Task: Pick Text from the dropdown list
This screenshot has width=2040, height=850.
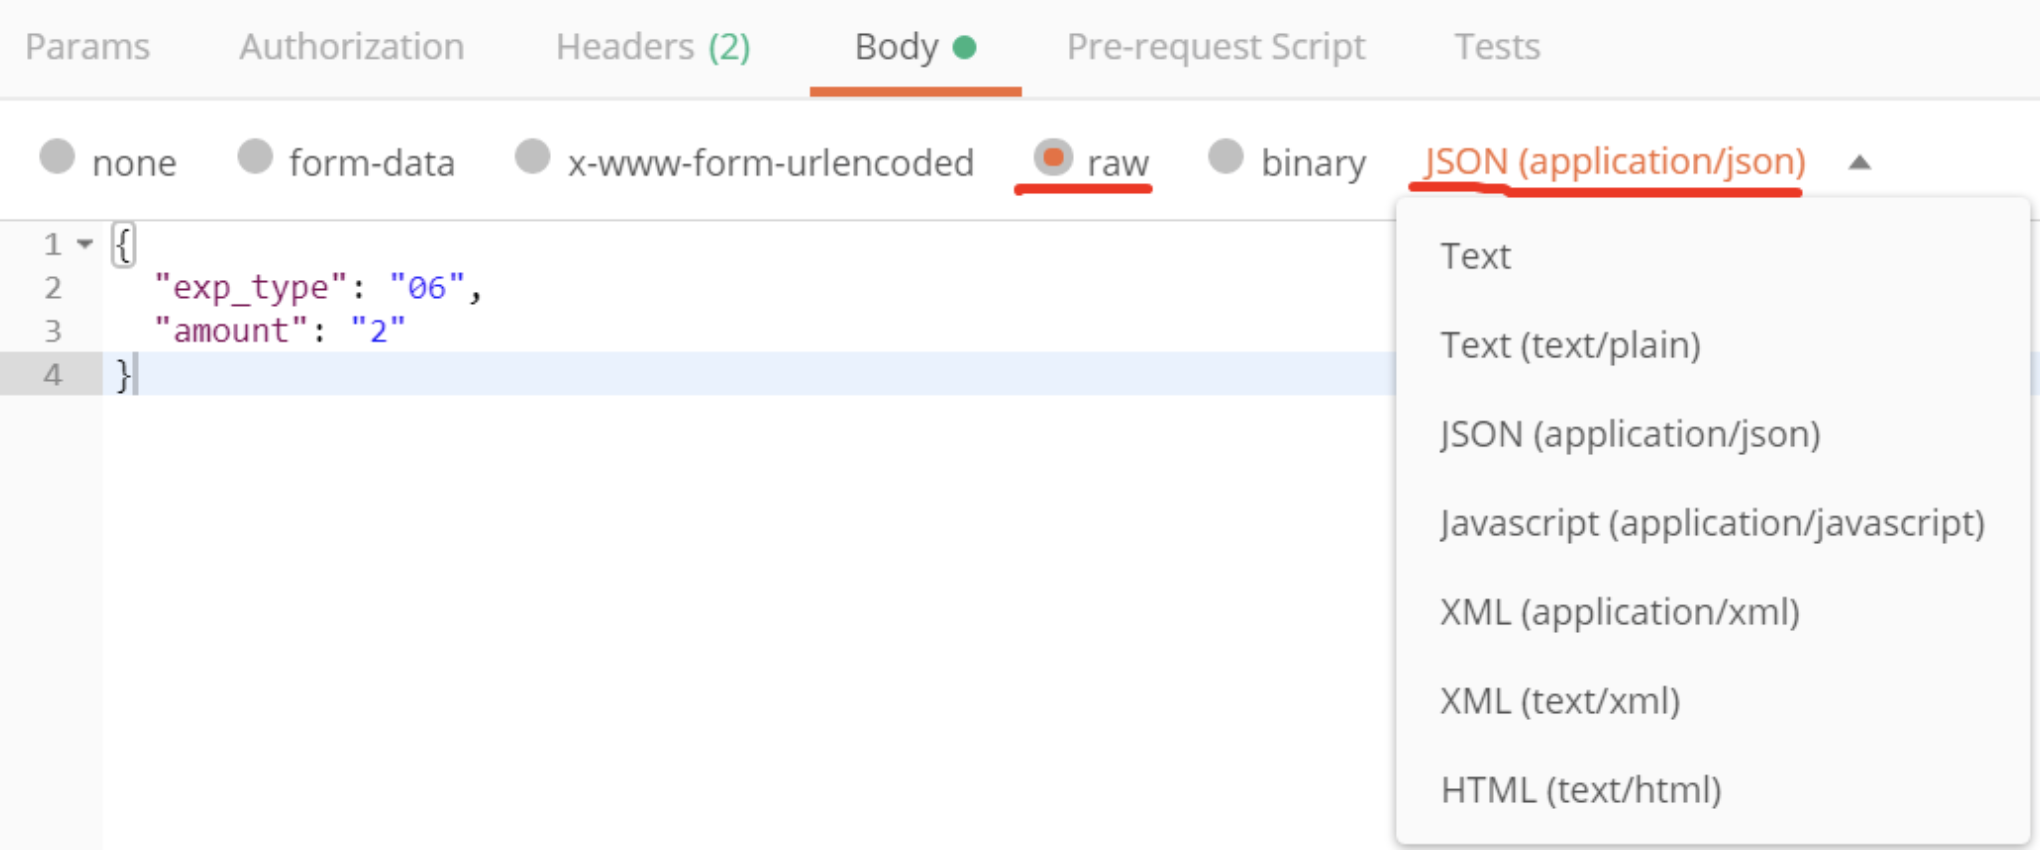Action: coord(1712,256)
